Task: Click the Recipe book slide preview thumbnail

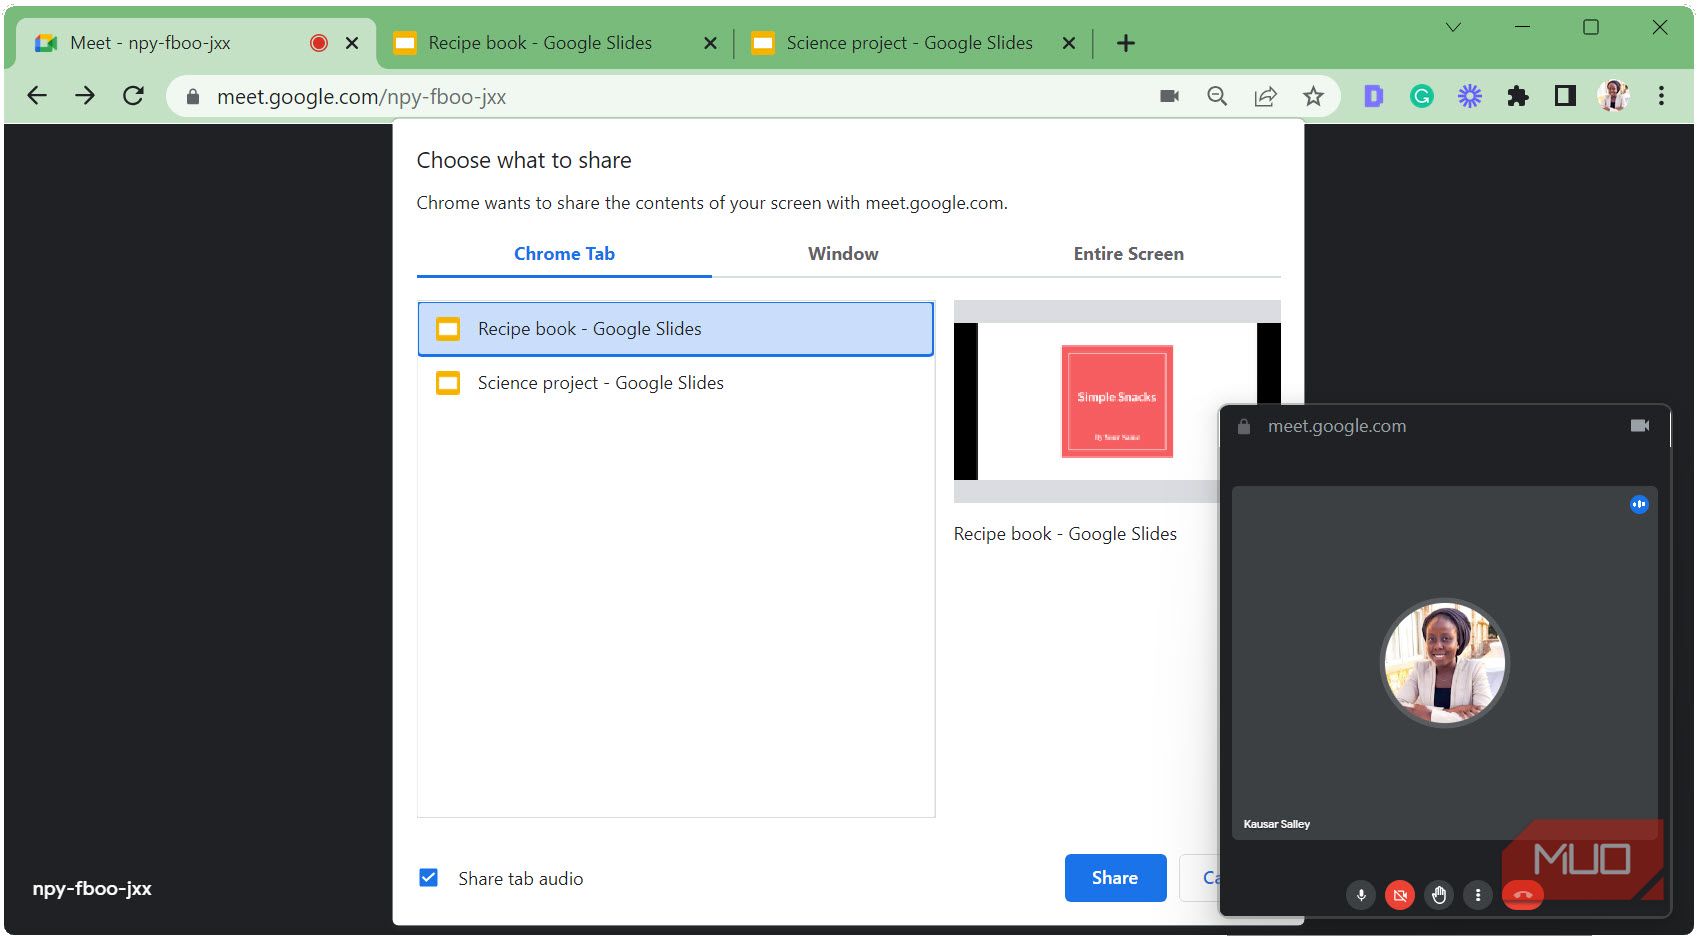Action: (x=1117, y=400)
